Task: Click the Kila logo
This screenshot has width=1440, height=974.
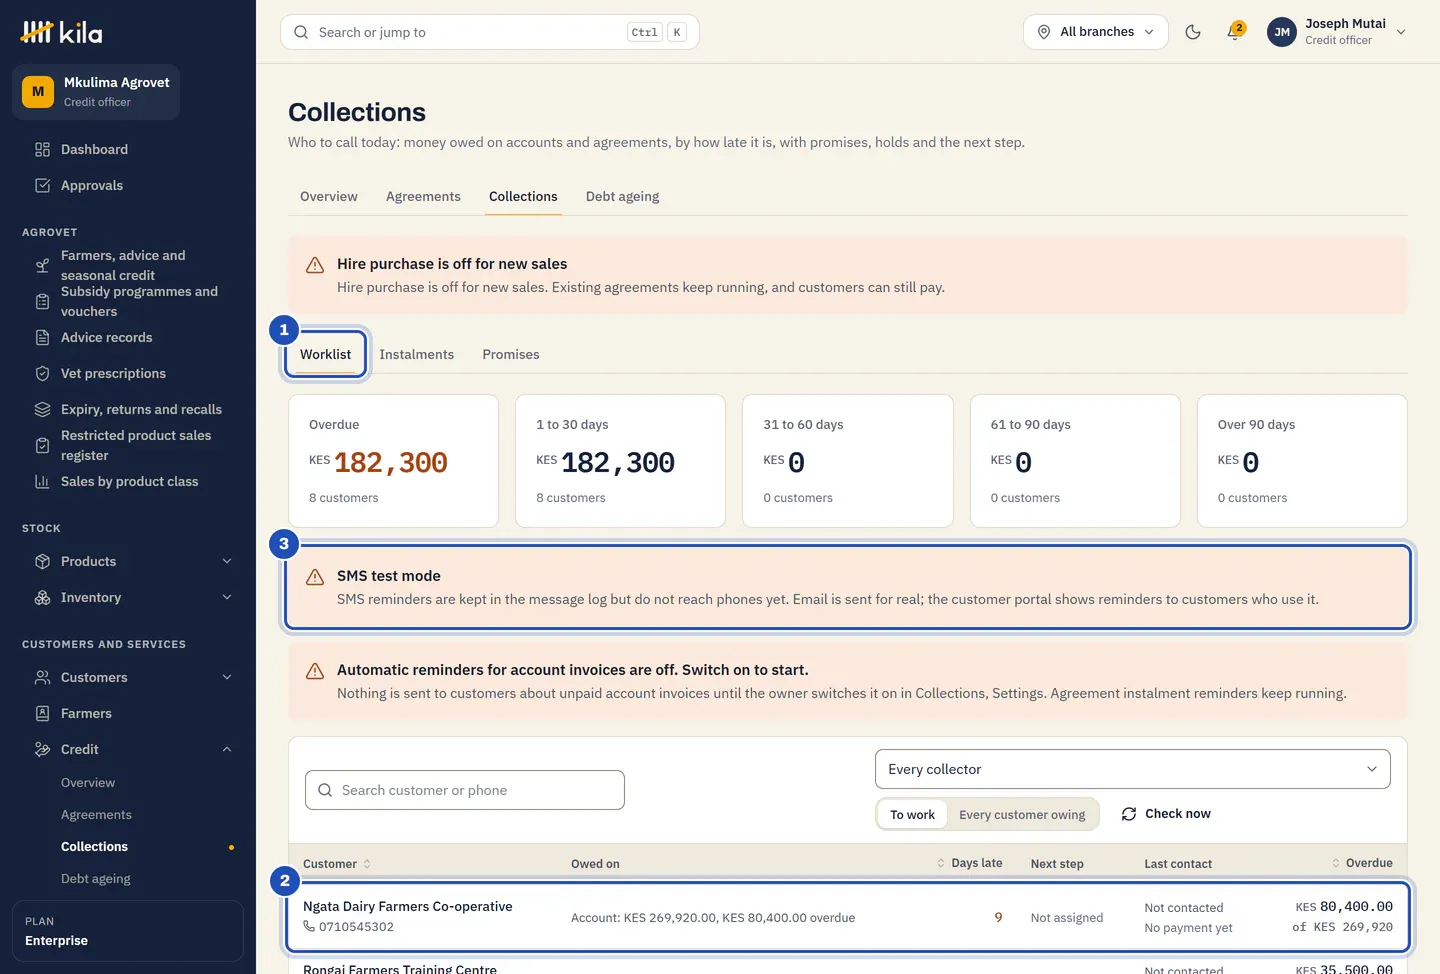Action: (61, 32)
